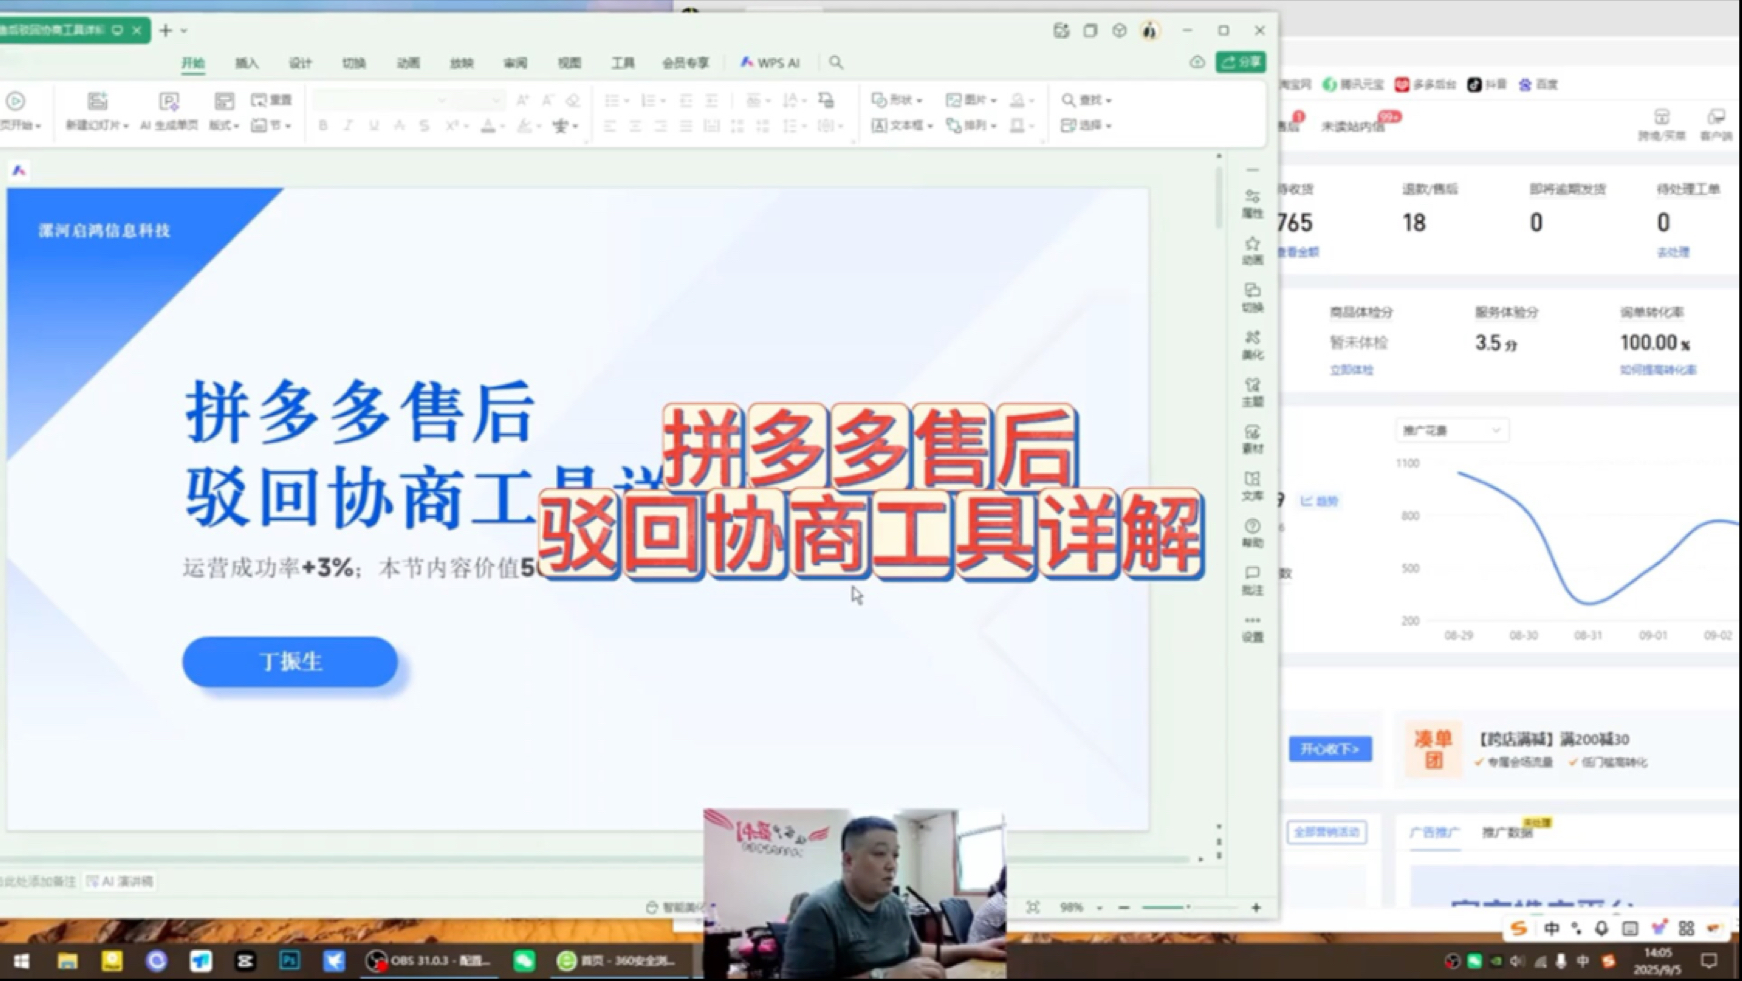Open OBS 31.0.3 from the taskbar
This screenshot has height=981, width=1742.
click(429, 961)
